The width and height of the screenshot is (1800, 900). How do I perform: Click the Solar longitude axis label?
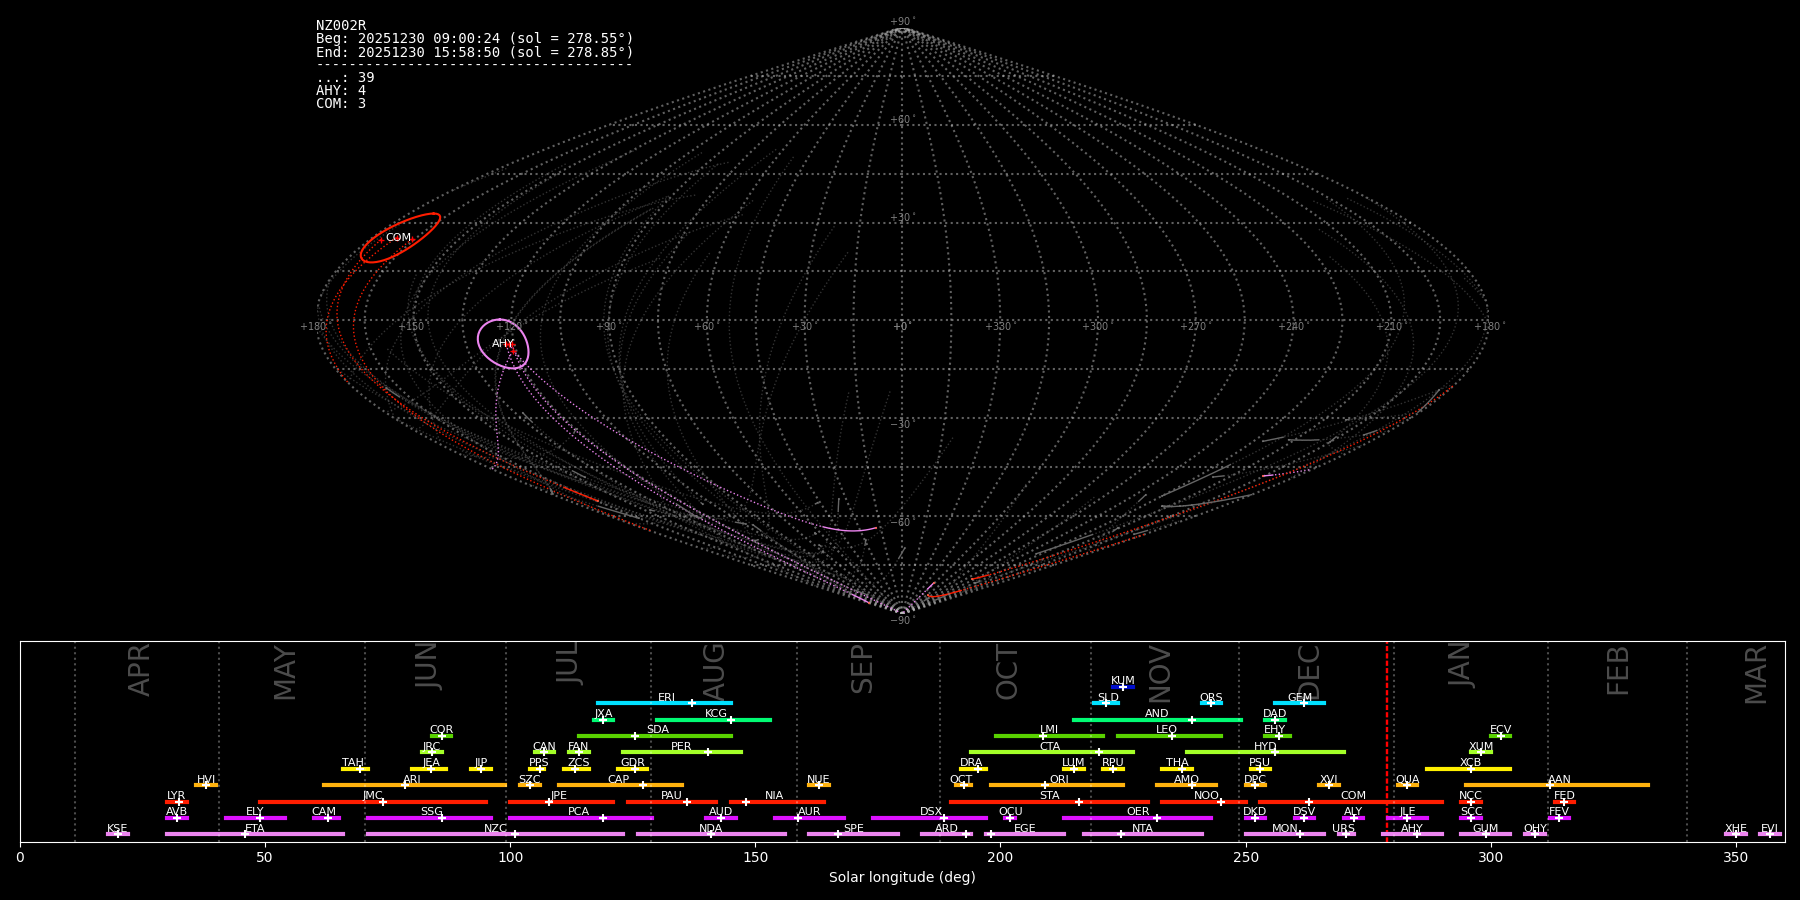902,878
